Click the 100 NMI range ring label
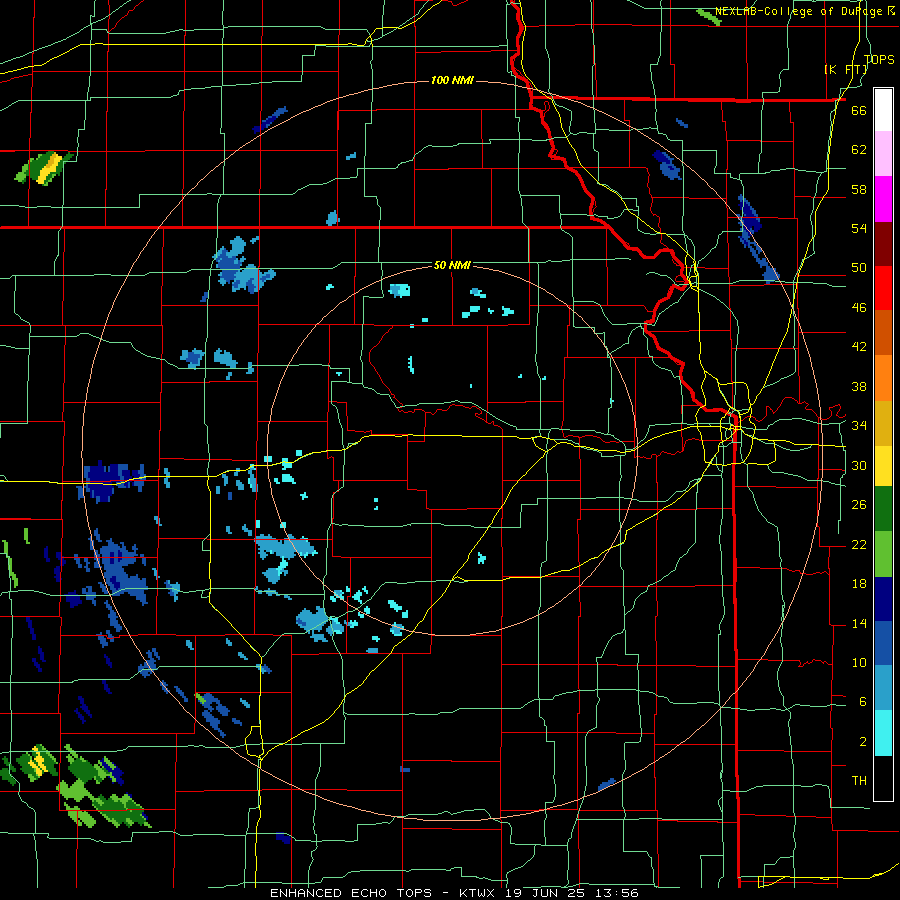Viewport: 900px width, 900px height. 452,80
